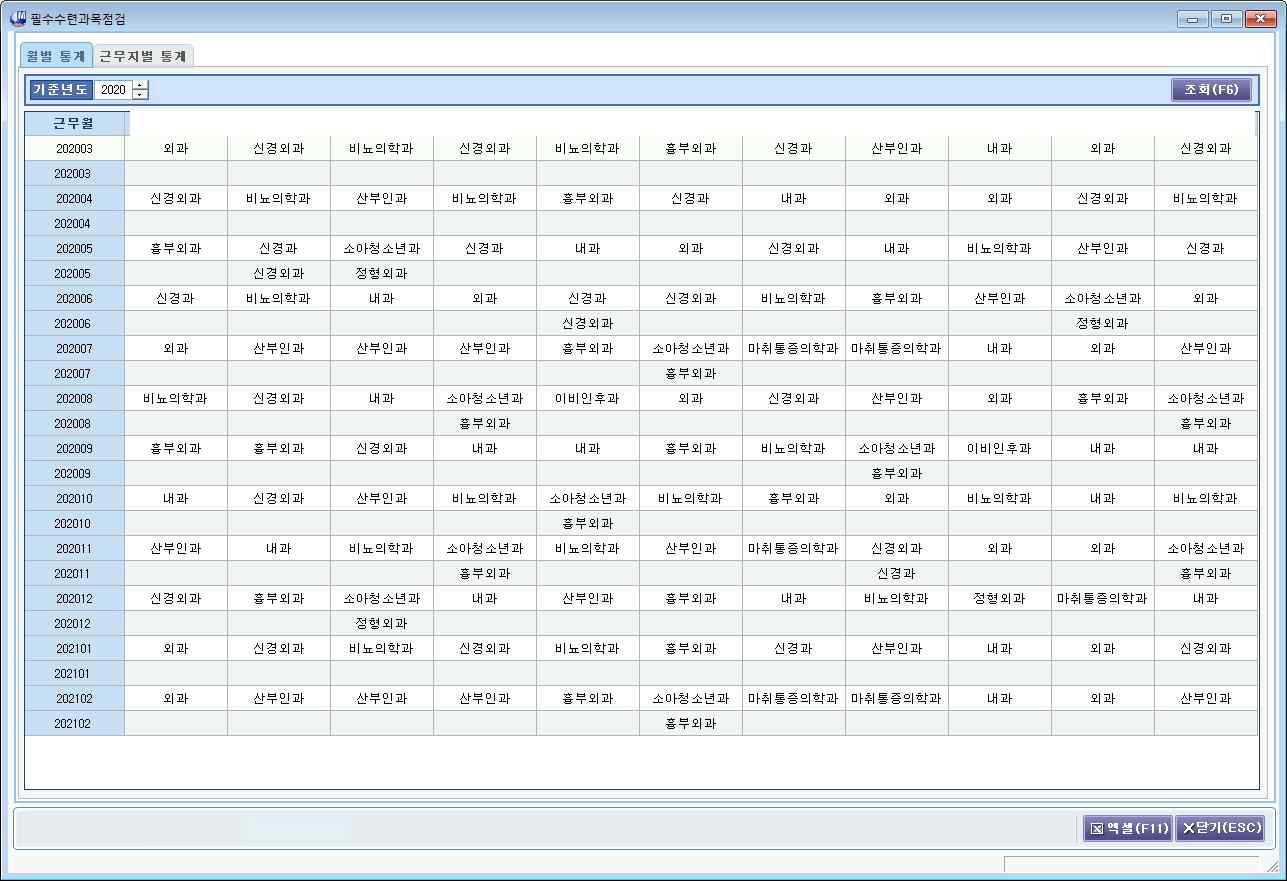Viewport: 1287px width, 881px height.
Task: Close the window with 닫기(ESC) button
Action: coord(1220,828)
